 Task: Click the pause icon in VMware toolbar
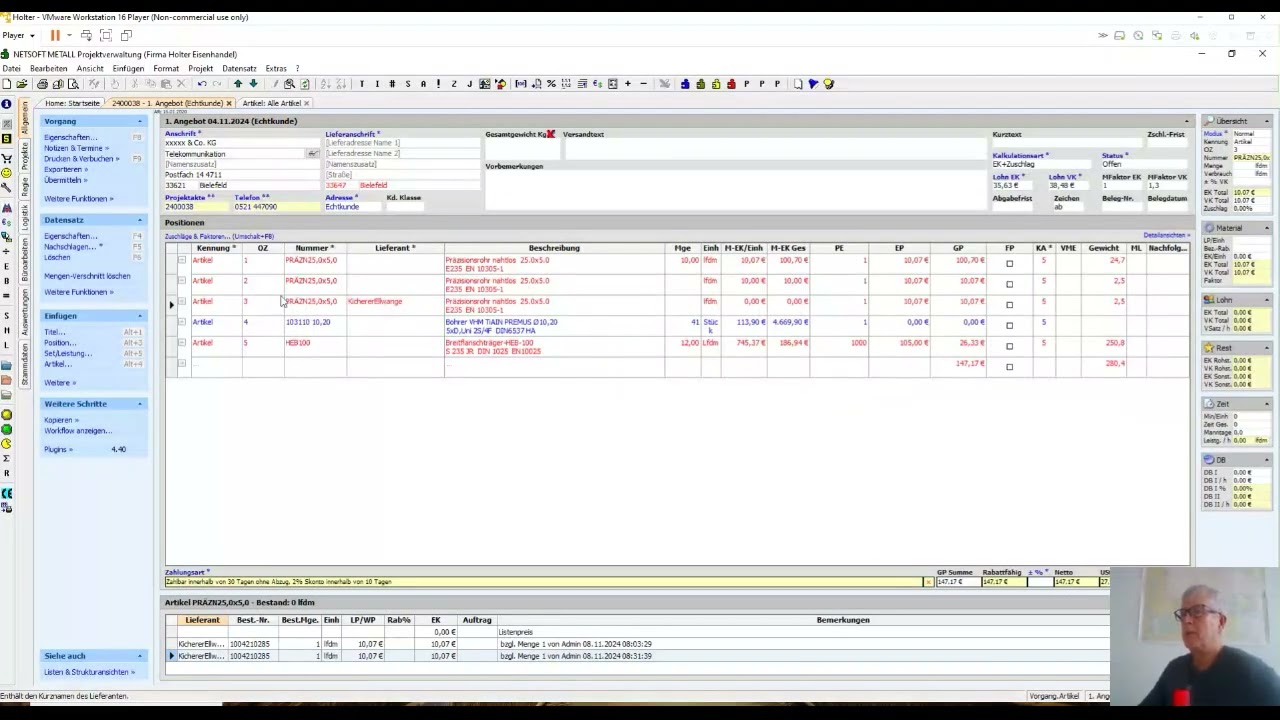coord(55,35)
